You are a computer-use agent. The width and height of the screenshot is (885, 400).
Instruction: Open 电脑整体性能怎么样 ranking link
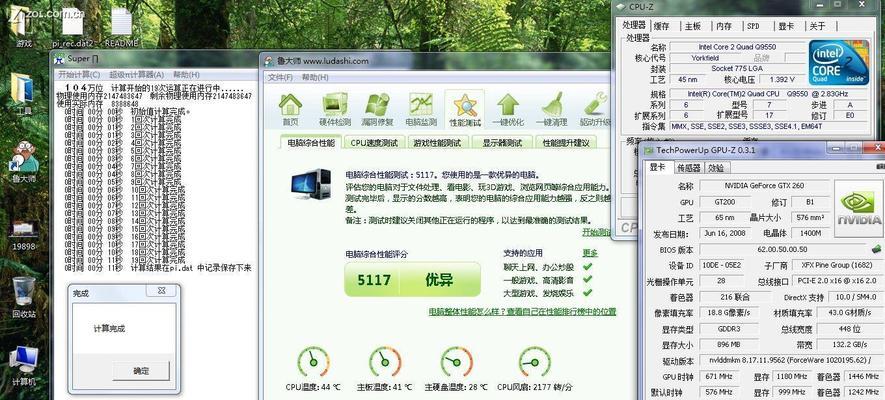pyautogui.click(x=522, y=311)
